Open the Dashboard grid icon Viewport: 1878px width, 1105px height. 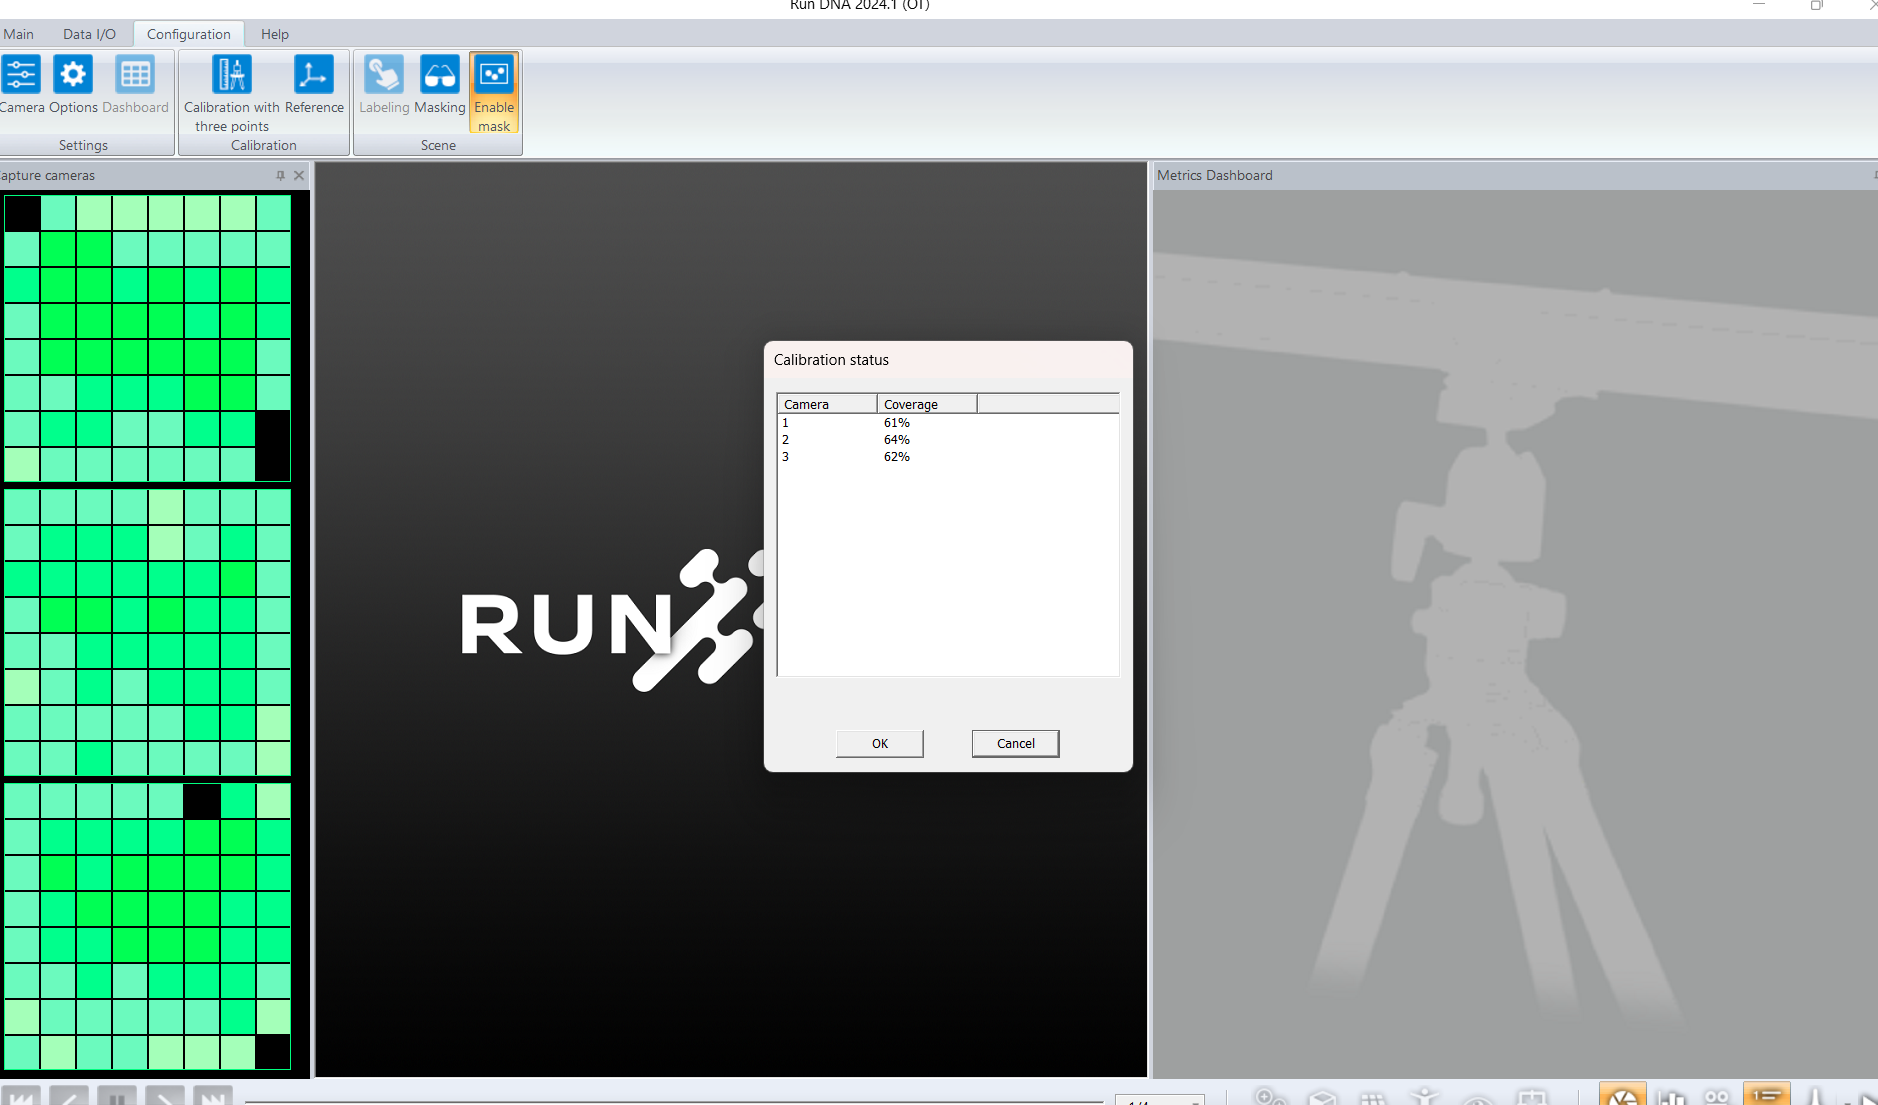pos(135,76)
